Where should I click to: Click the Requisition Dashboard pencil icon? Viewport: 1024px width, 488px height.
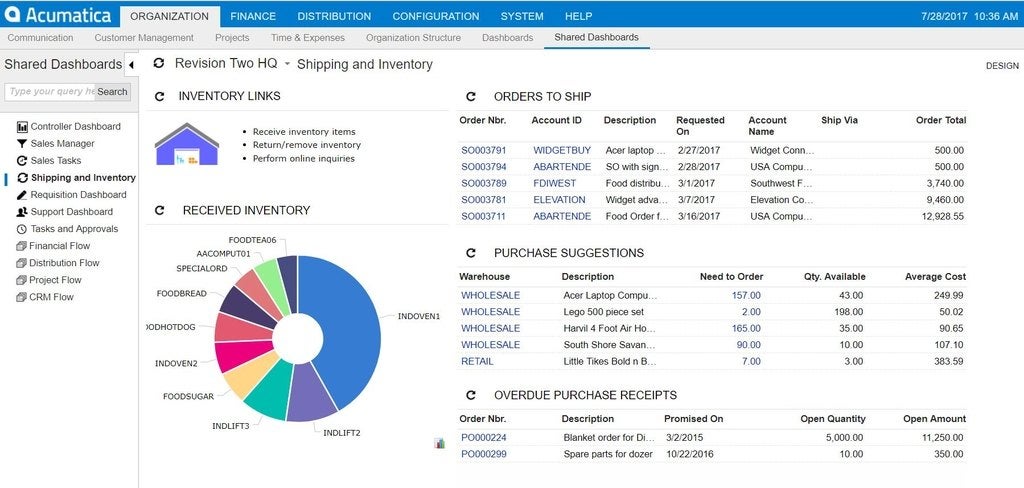tap(22, 195)
